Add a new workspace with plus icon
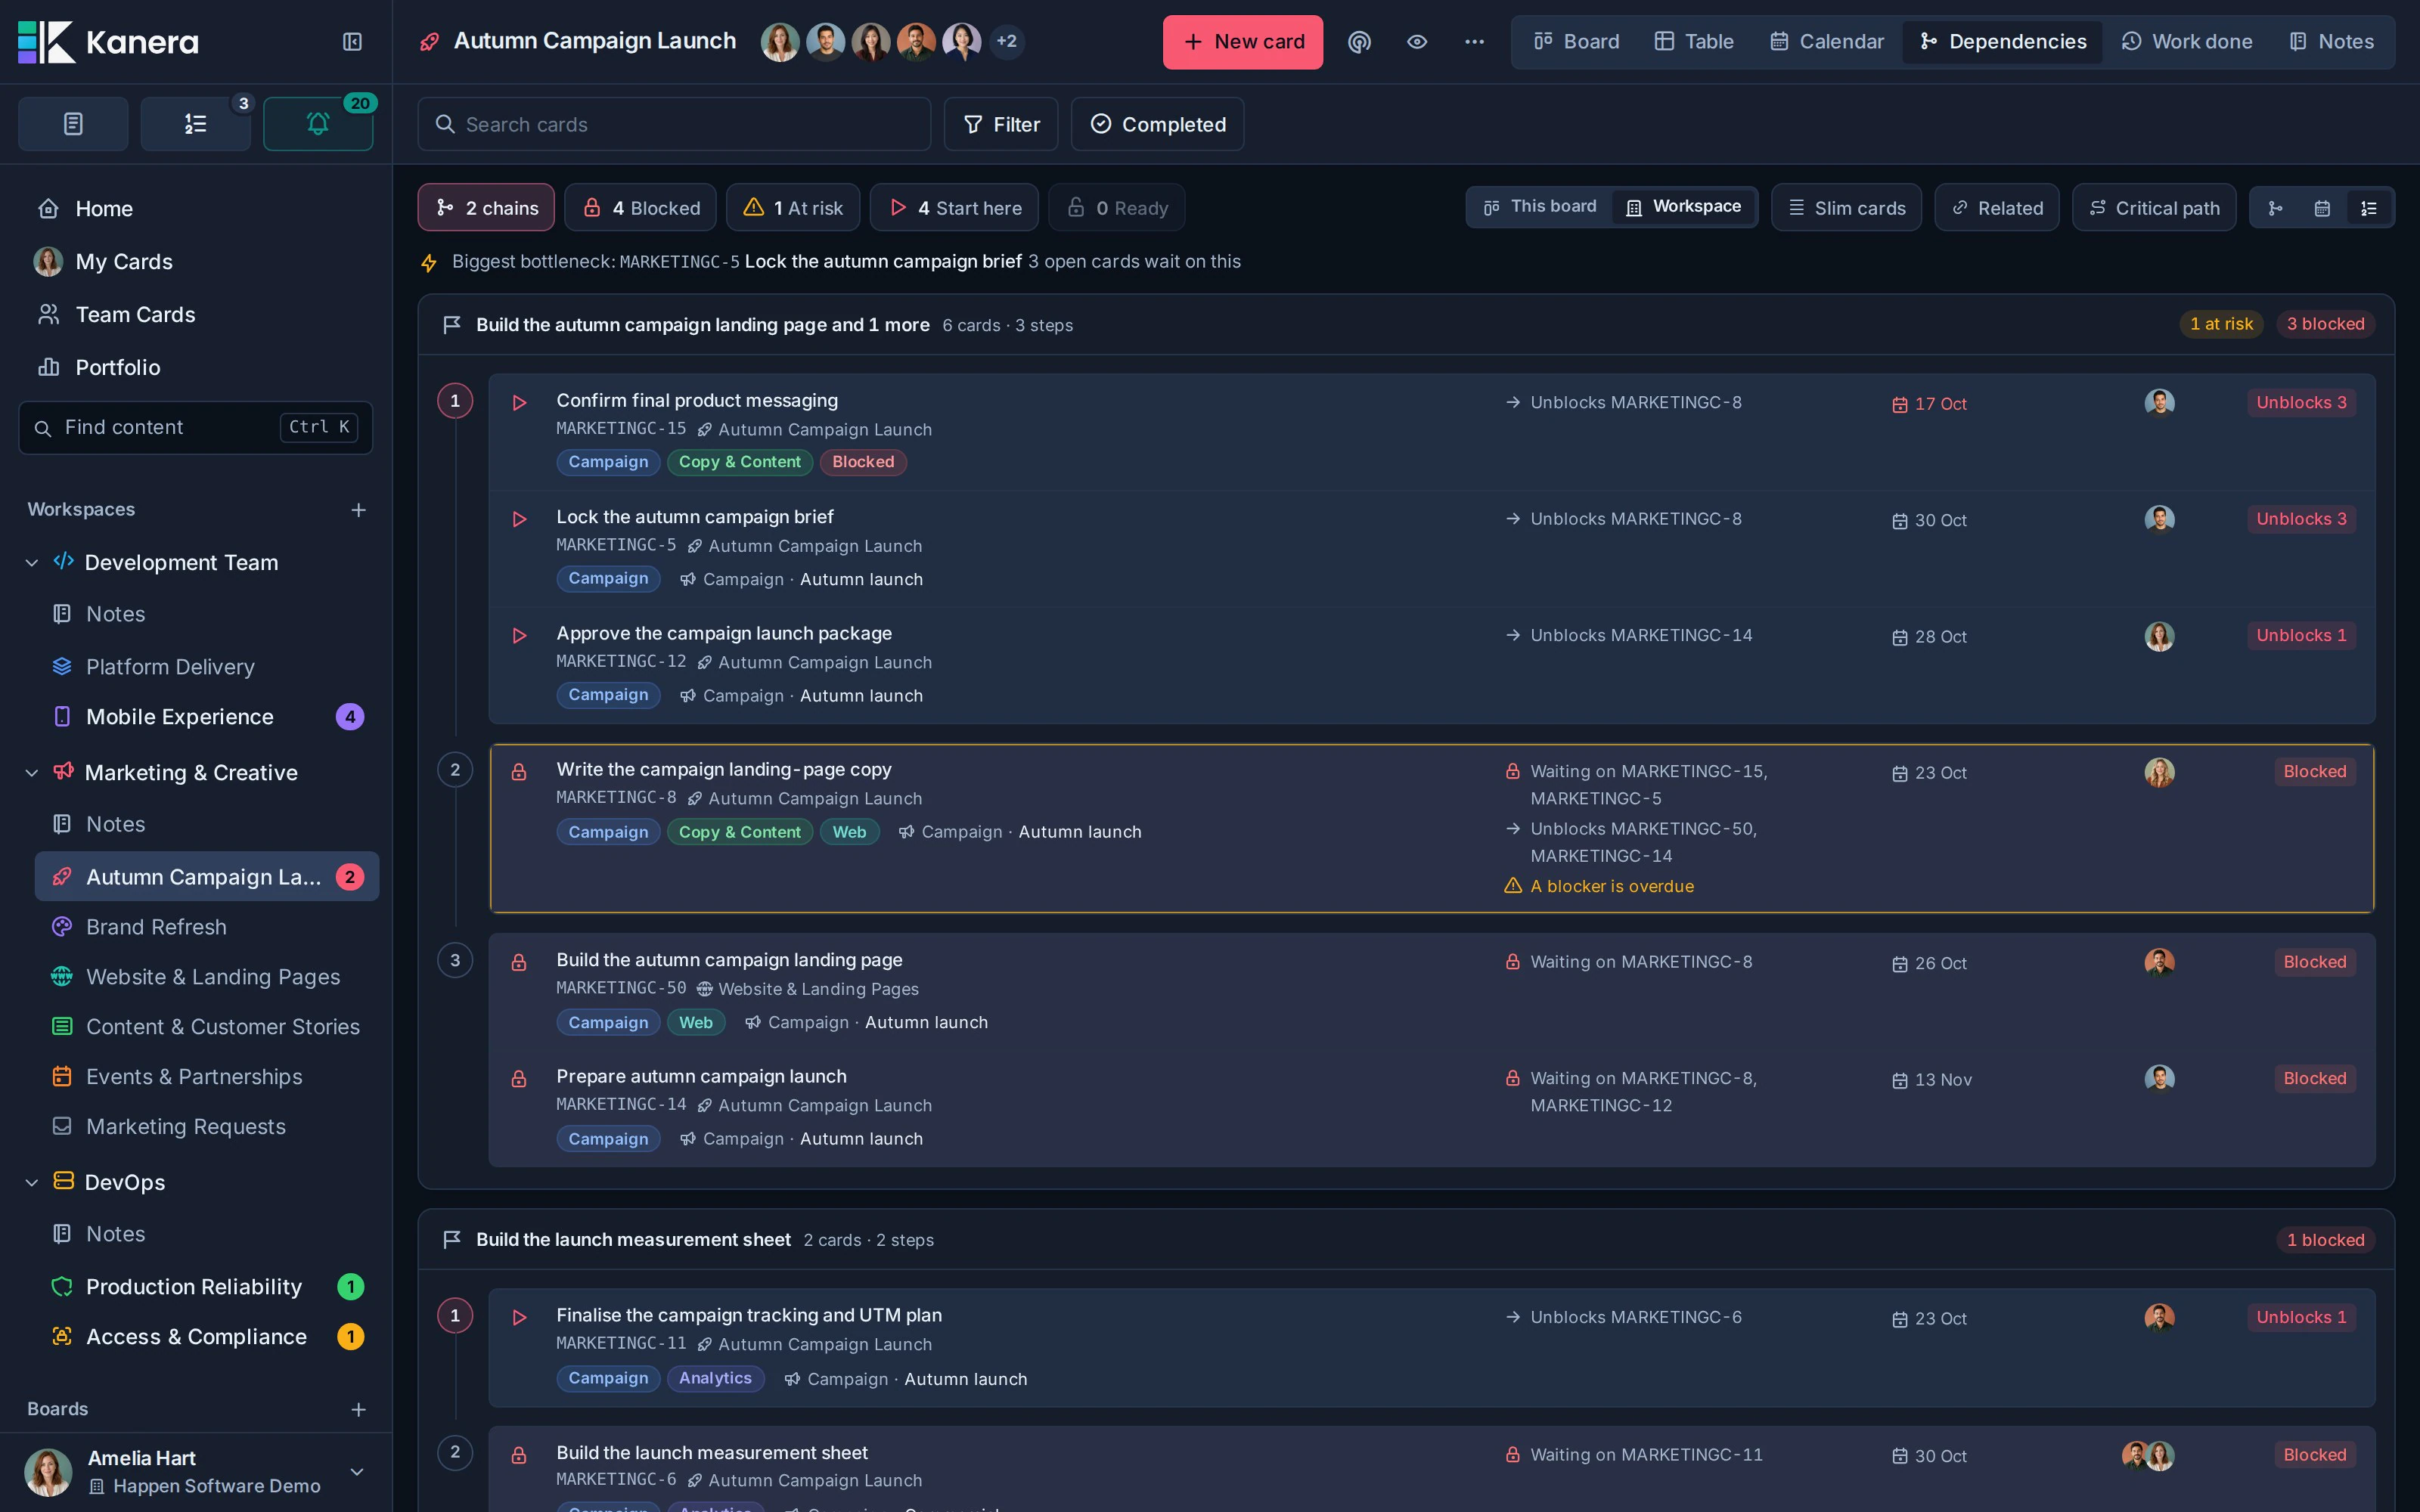The width and height of the screenshot is (2420, 1512). (358, 510)
